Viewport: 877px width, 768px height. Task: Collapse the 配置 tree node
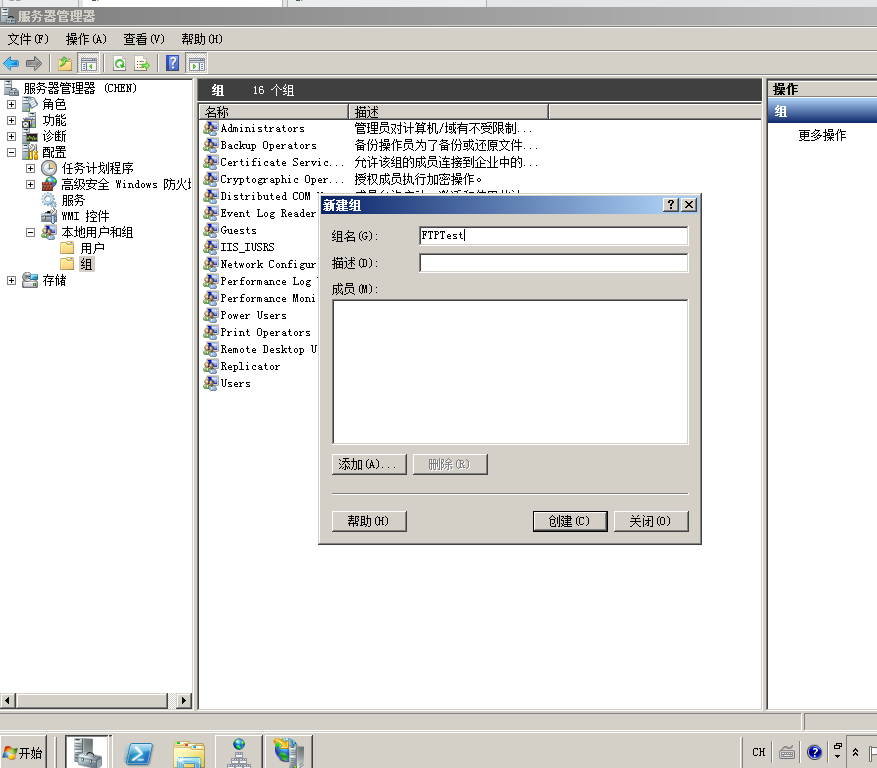[11, 152]
